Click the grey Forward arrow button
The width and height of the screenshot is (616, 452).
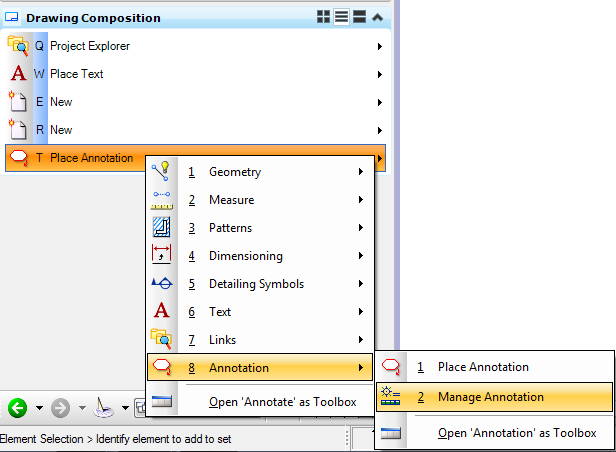click(x=60, y=408)
